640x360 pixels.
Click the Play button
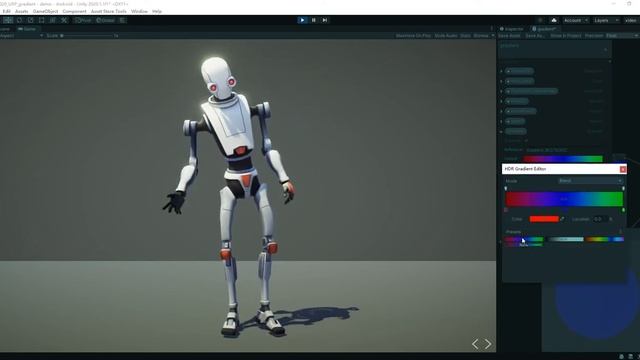tap(302, 20)
